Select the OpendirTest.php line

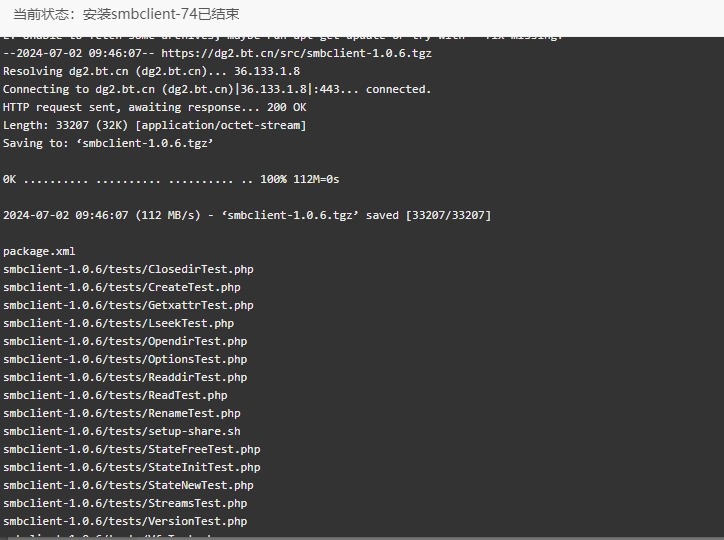tap(125, 342)
